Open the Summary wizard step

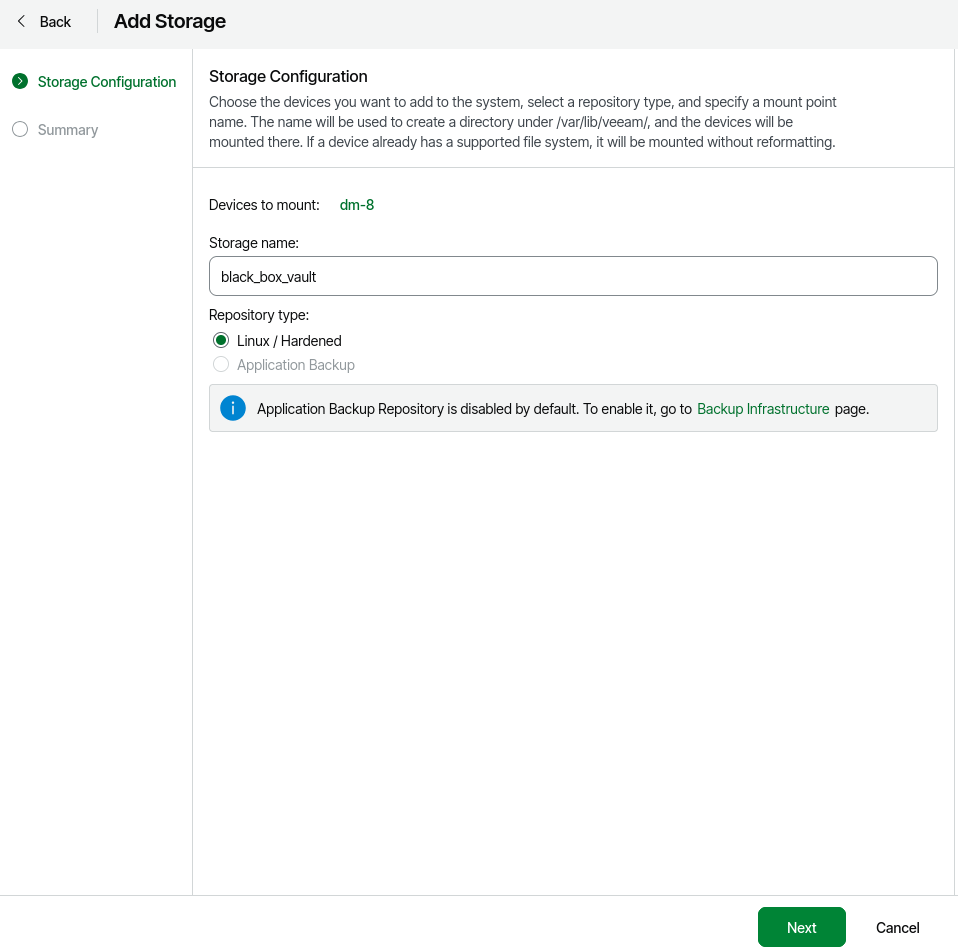coord(55,130)
